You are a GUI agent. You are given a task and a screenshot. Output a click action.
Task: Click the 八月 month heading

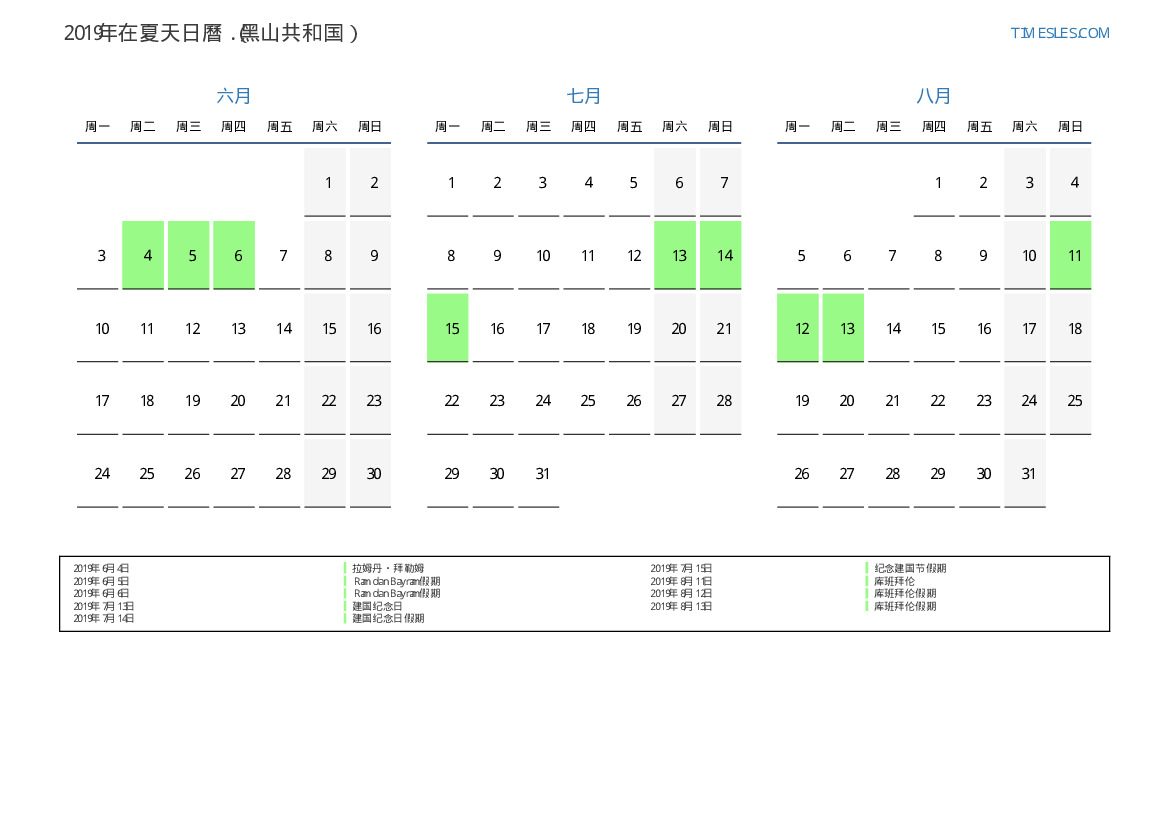pyautogui.click(x=934, y=96)
